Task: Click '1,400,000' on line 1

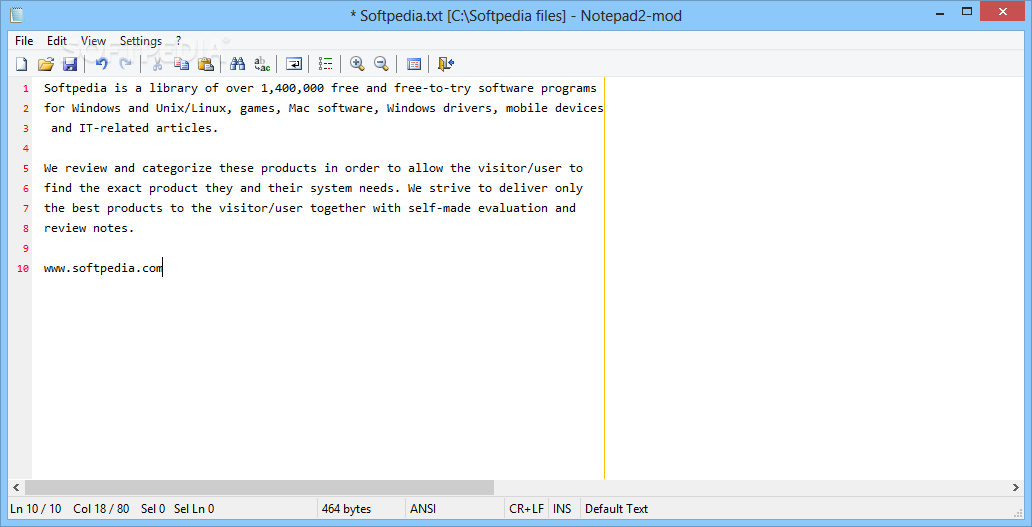Action: pos(292,88)
